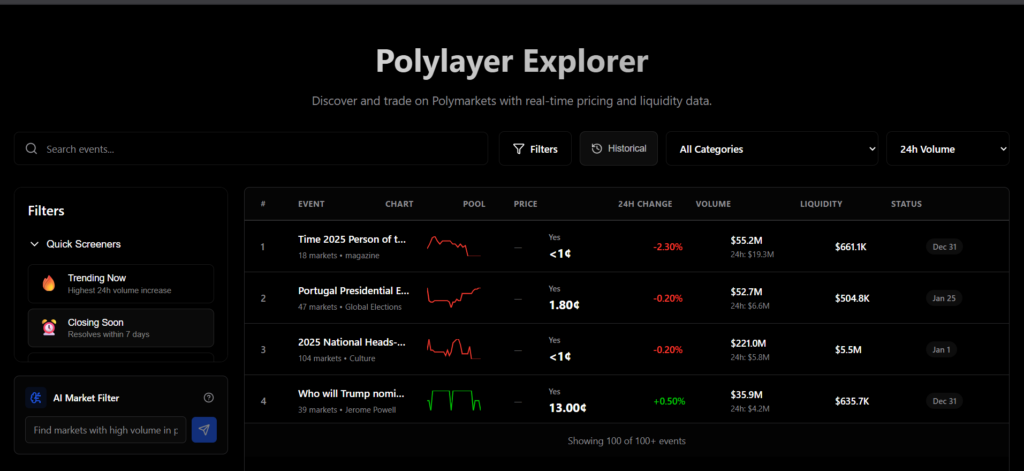
Task: Click the Jan 1 status badge
Action: 941,349
